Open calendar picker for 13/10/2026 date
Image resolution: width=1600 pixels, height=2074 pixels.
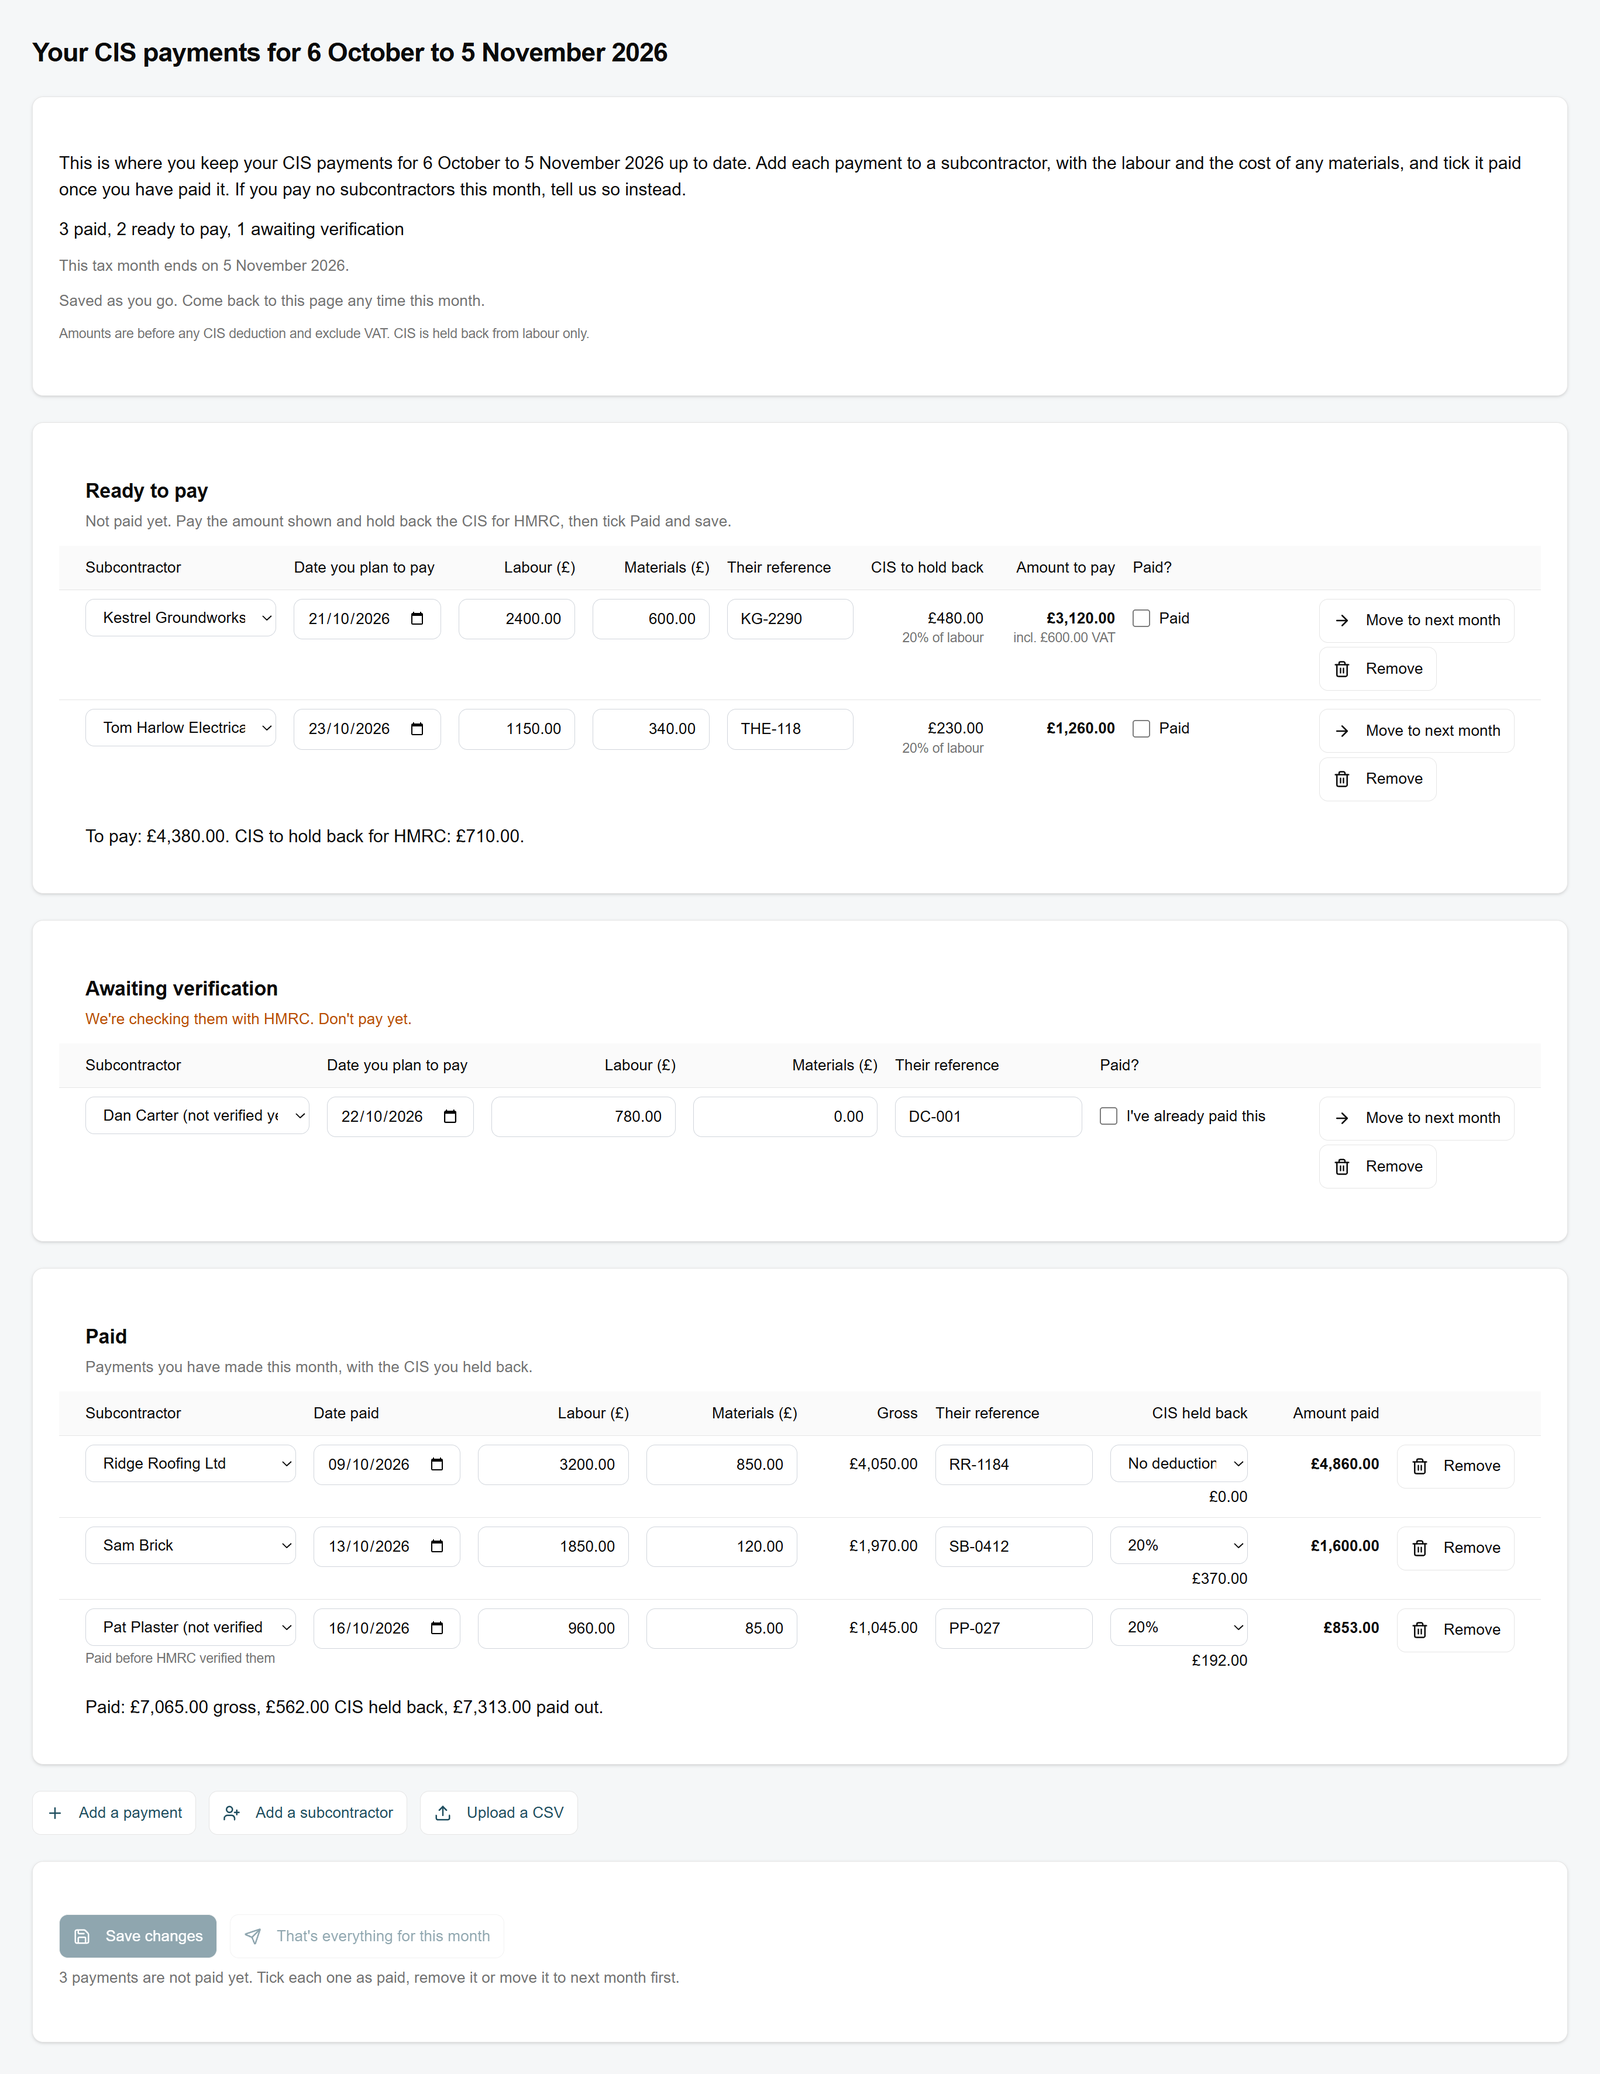(x=437, y=1547)
